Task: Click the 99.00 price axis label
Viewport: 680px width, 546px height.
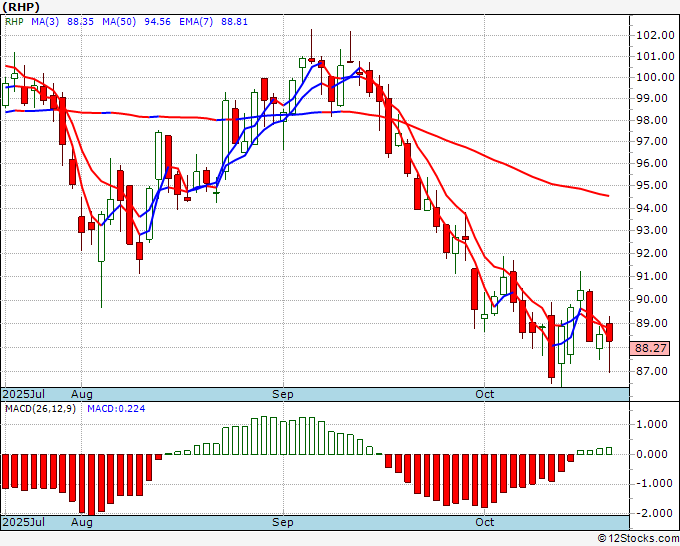Action: coord(652,98)
